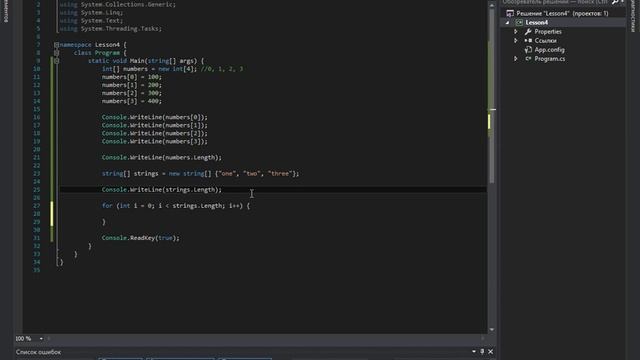Expand the Ссылки node

pos(516,40)
